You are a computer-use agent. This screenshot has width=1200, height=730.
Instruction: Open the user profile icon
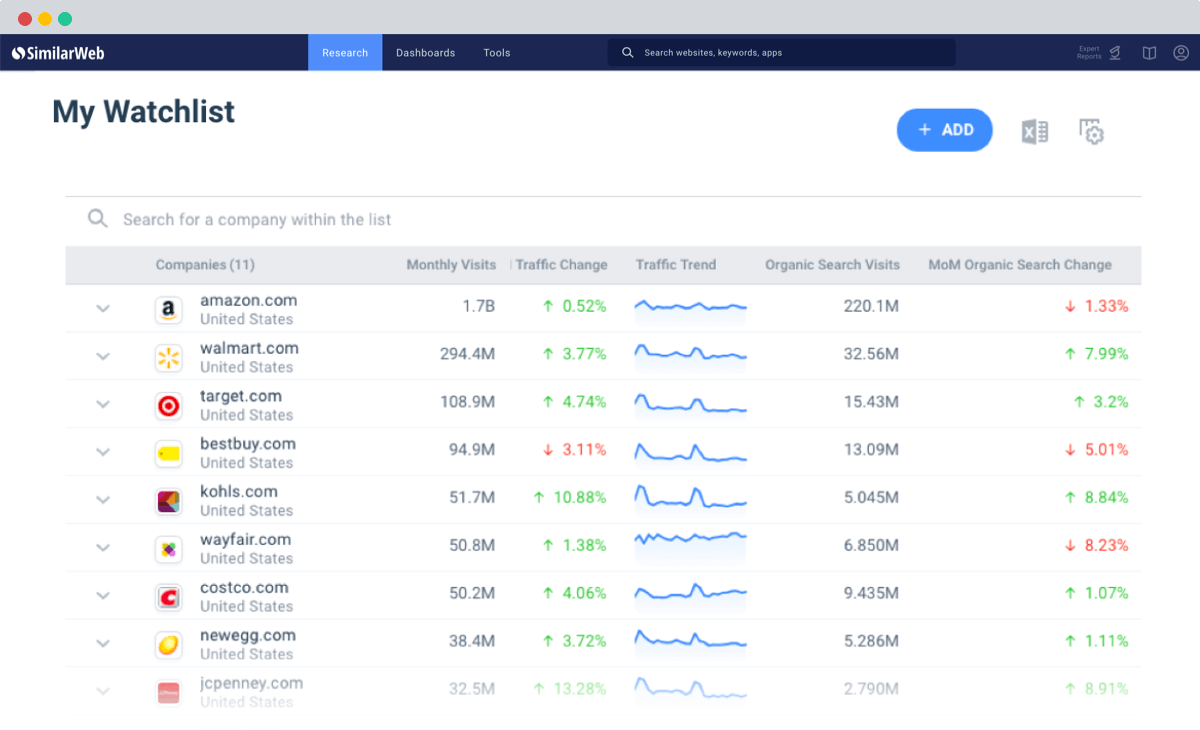[1181, 53]
